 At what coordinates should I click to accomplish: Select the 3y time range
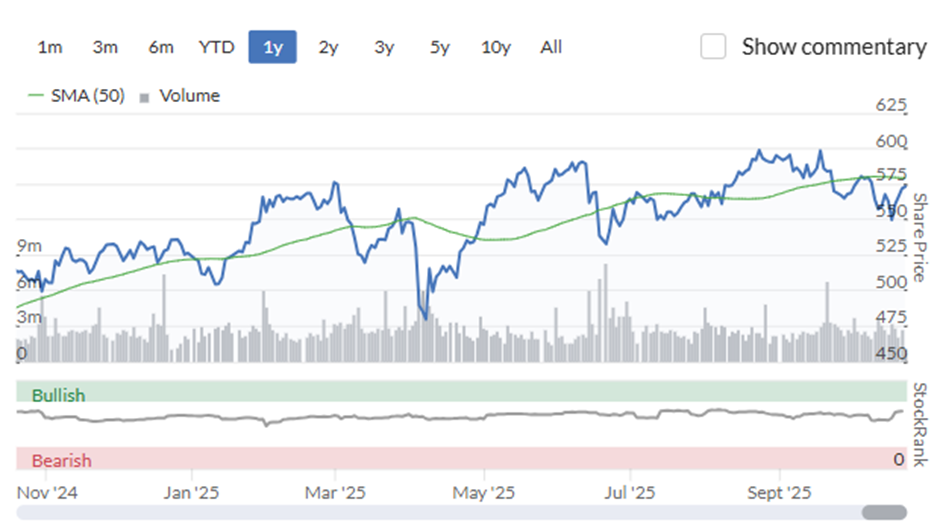384,47
